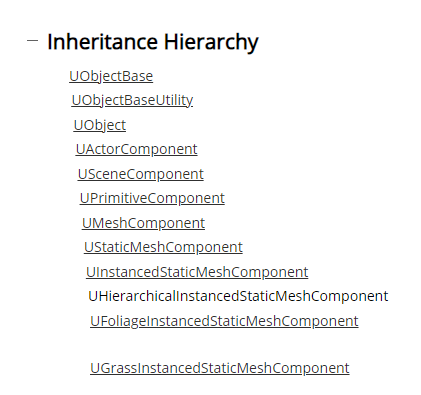The height and width of the screenshot is (395, 421).
Task: Click the Inheritance Hierarchy heading text
Action: click(153, 42)
